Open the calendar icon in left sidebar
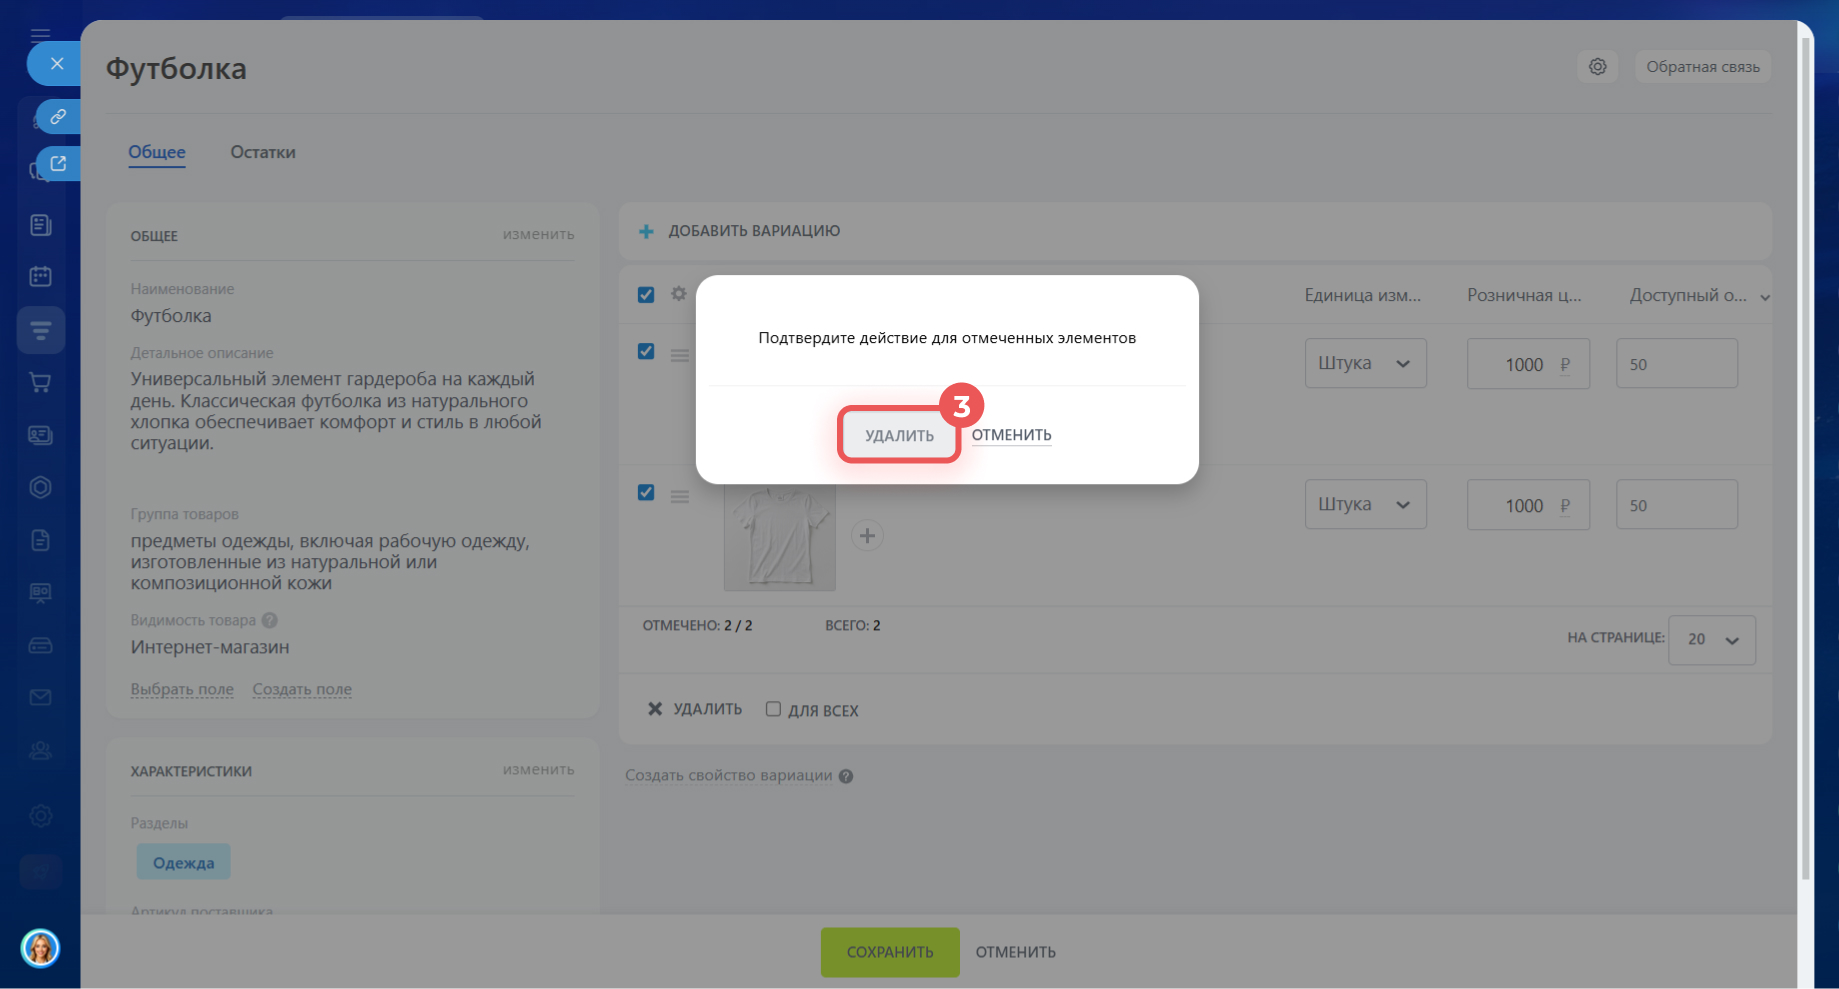Screen dimensions: 1839x989 [x=41, y=277]
